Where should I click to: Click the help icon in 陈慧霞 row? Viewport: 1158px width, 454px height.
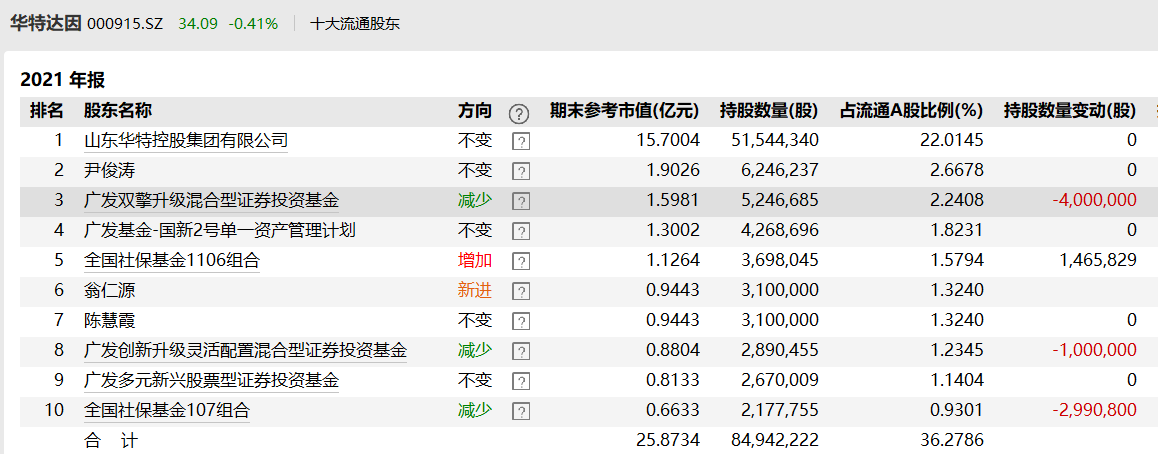520,321
